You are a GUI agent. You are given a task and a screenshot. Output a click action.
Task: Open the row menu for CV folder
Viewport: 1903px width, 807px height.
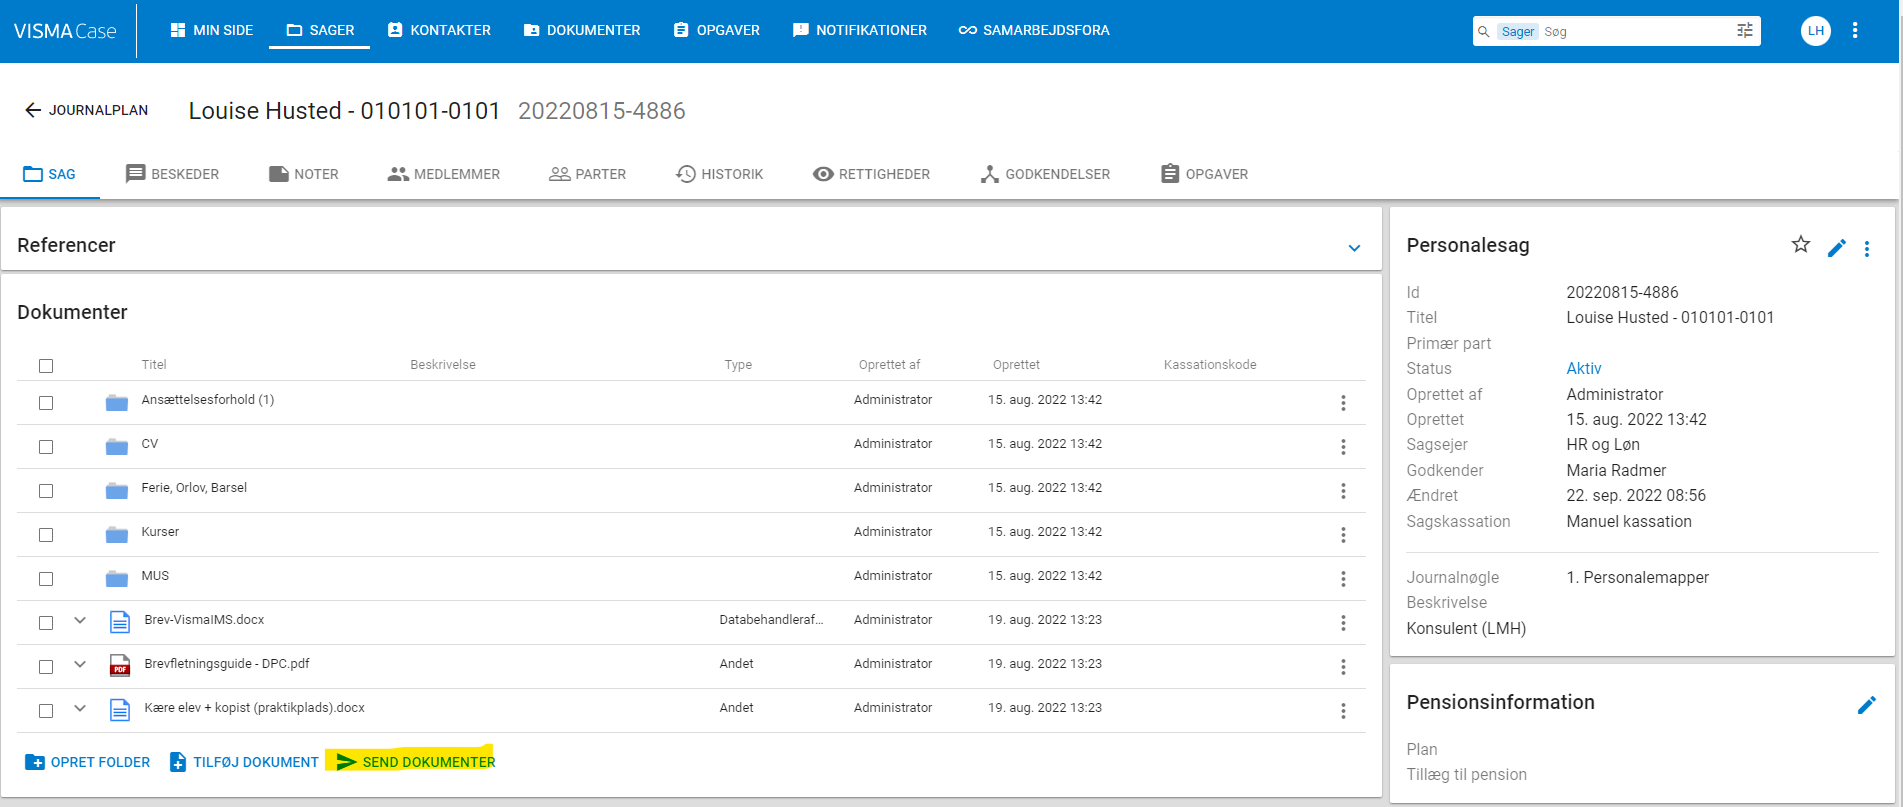[x=1343, y=447]
